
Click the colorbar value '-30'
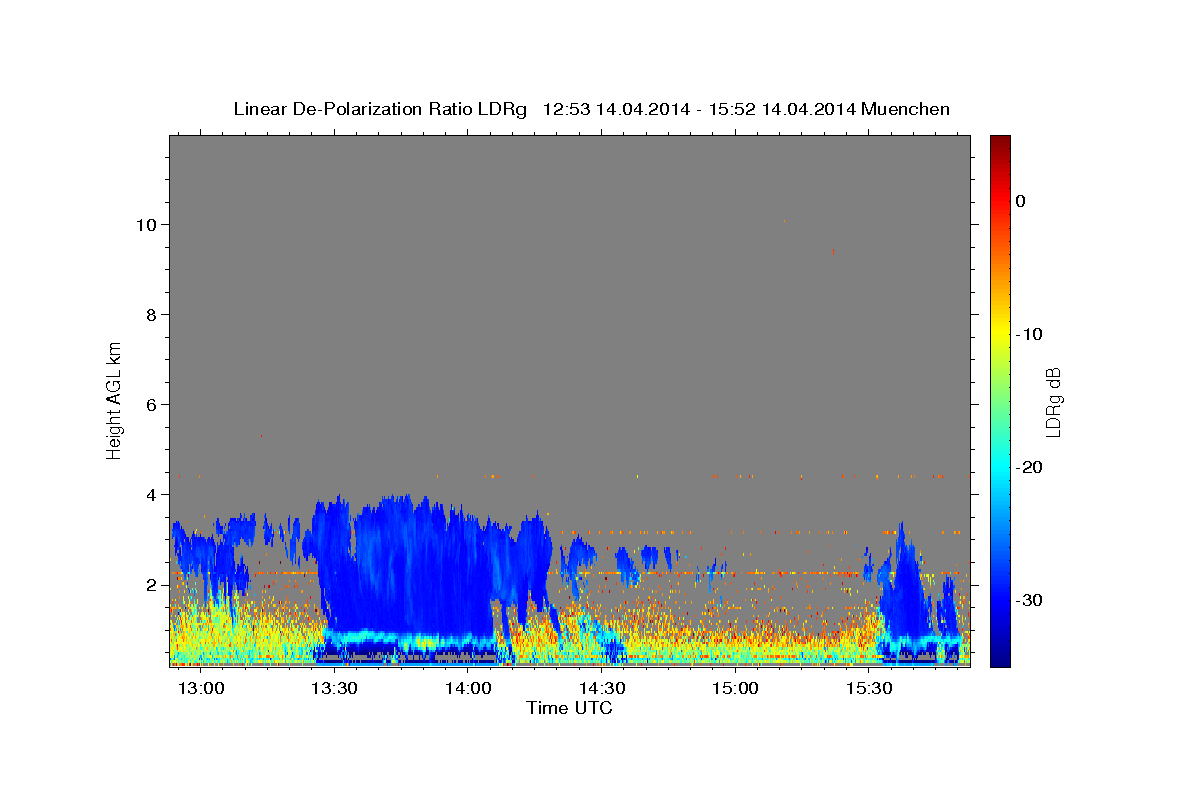[1030, 600]
